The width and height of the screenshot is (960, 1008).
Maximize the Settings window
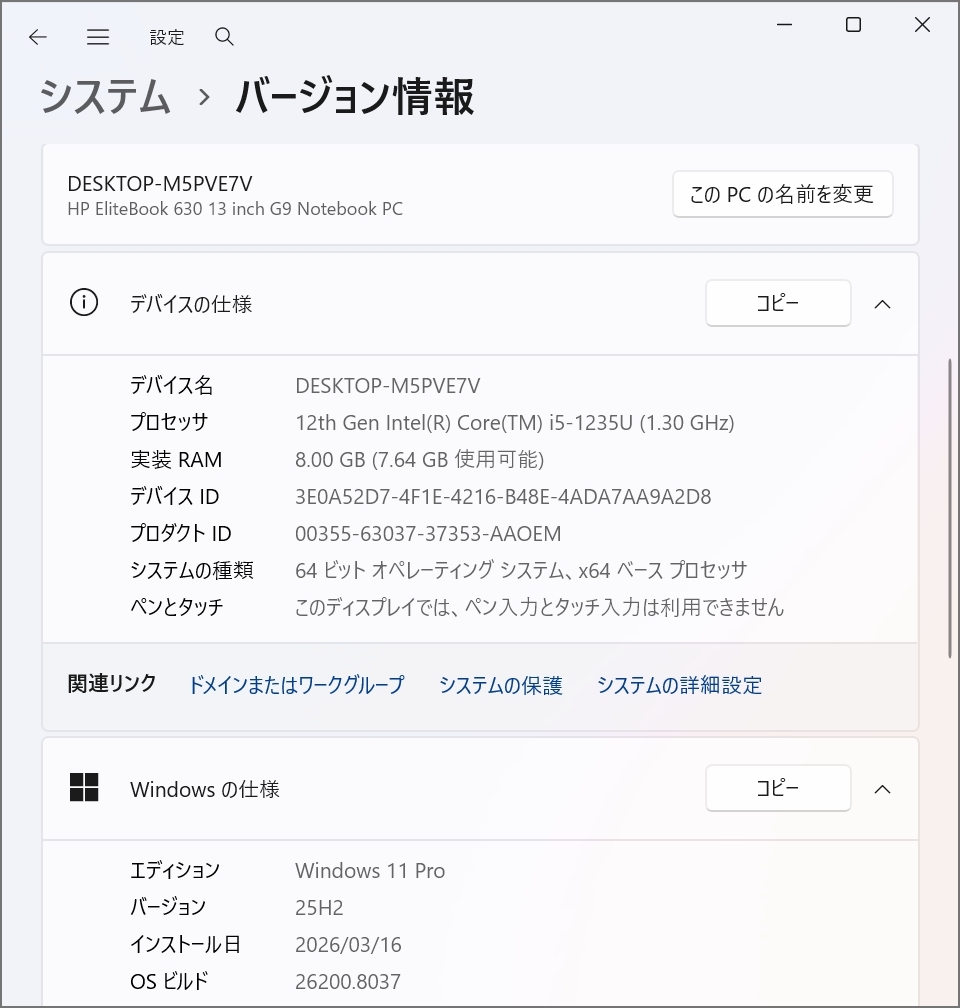(x=853, y=24)
